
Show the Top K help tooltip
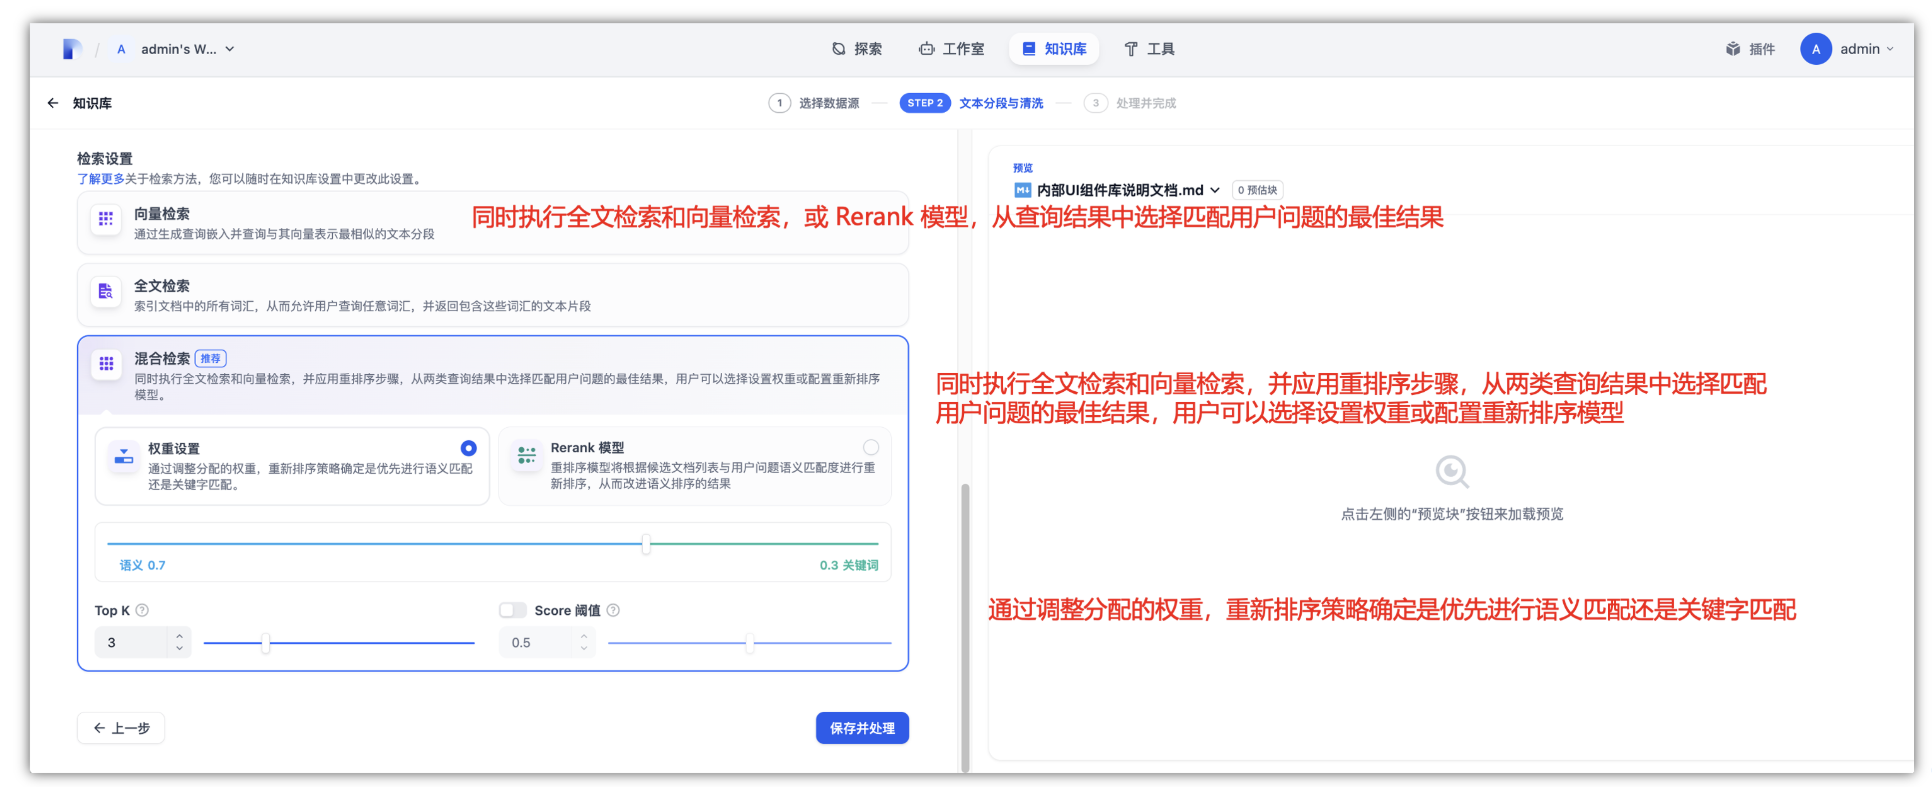(142, 610)
